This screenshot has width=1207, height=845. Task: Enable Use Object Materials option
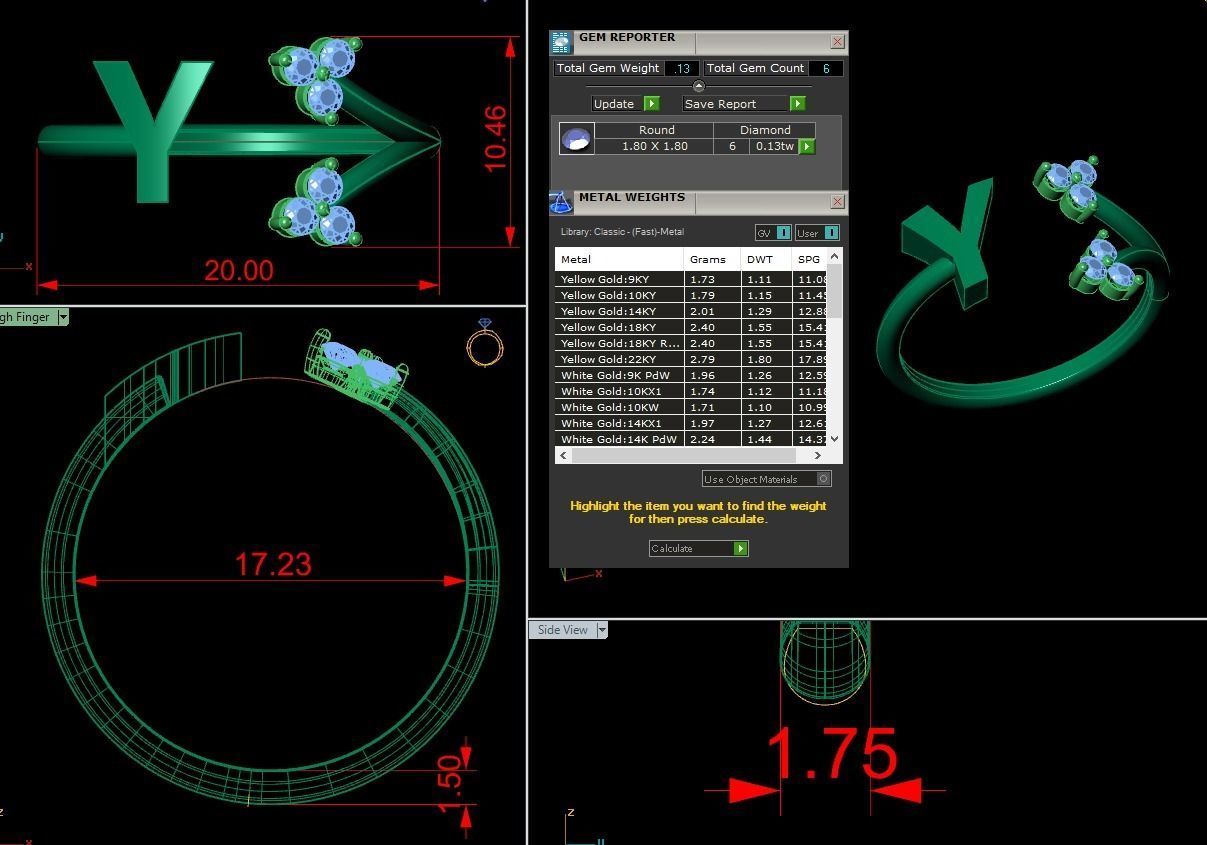823,479
